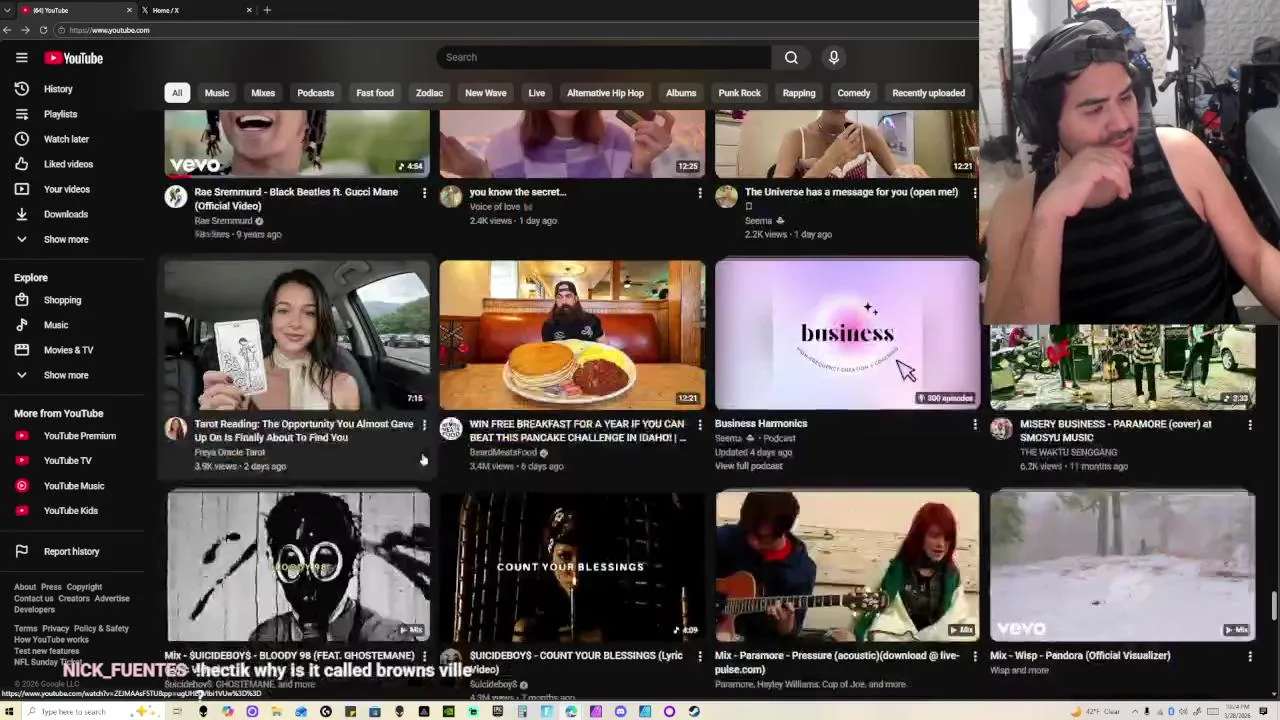Select the Podcasts filter chip
The image size is (1280, 720).
(x=315, y=93)
